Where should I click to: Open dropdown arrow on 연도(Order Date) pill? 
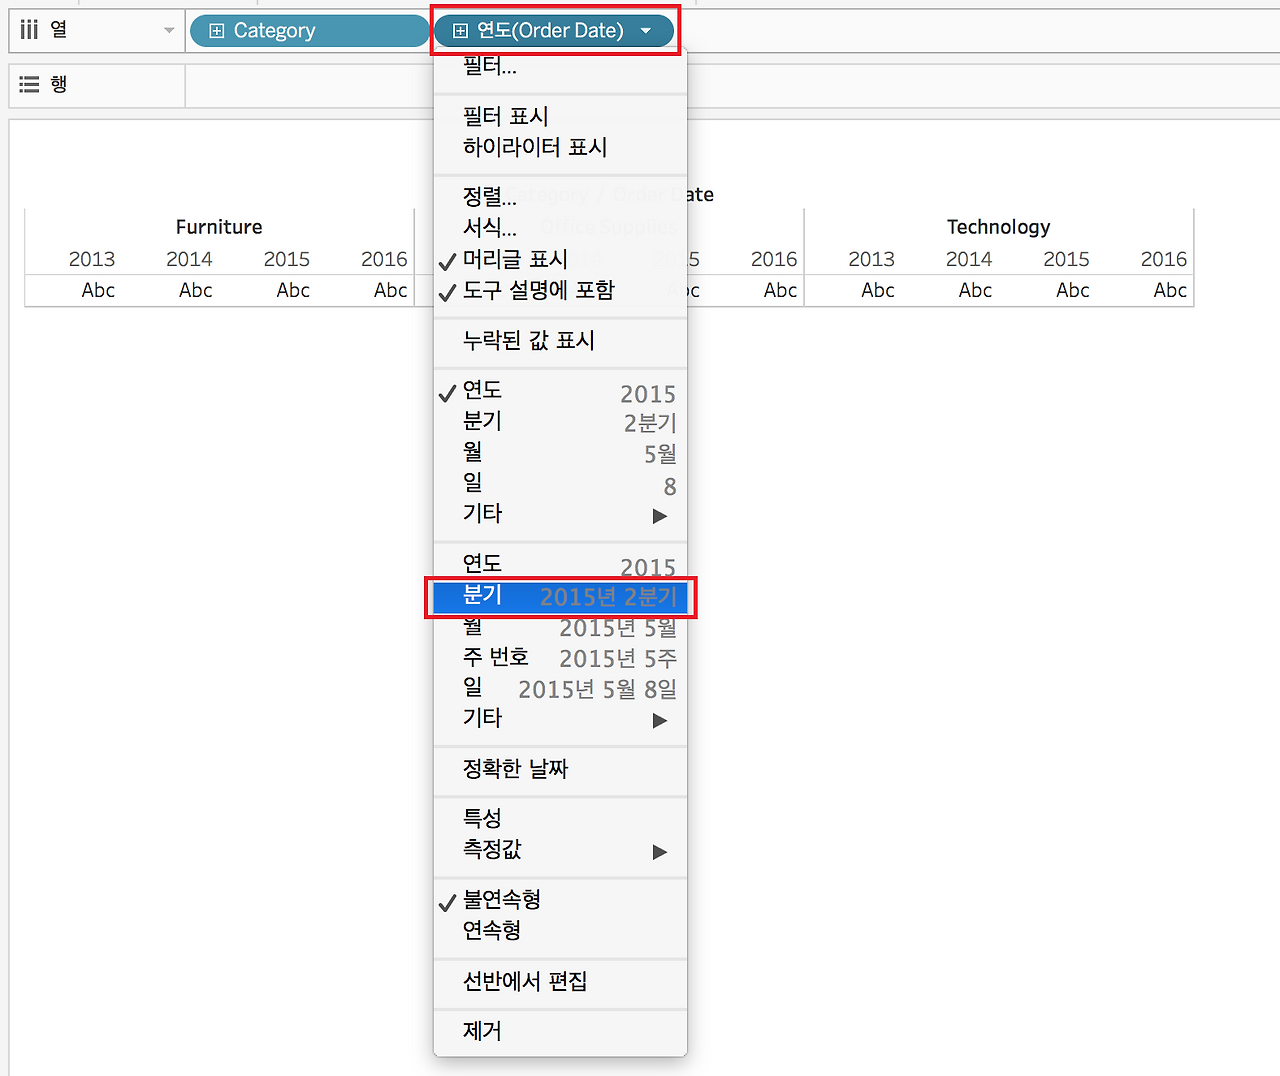click(x=646, y=31)
